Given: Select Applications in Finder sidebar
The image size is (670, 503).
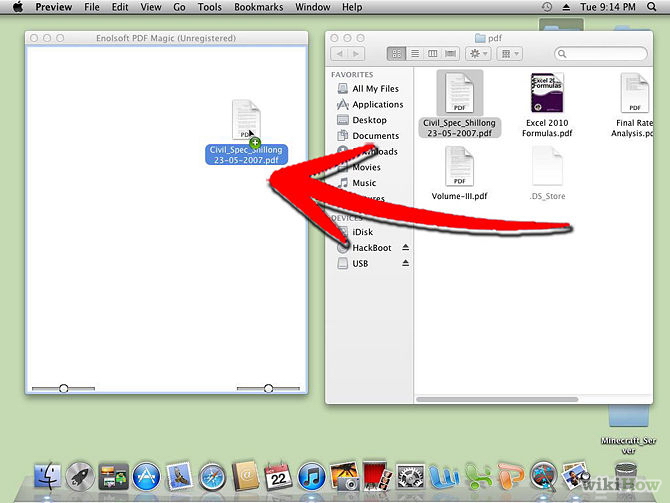Looking at the screenshot, I should click(x=377, y=104).
